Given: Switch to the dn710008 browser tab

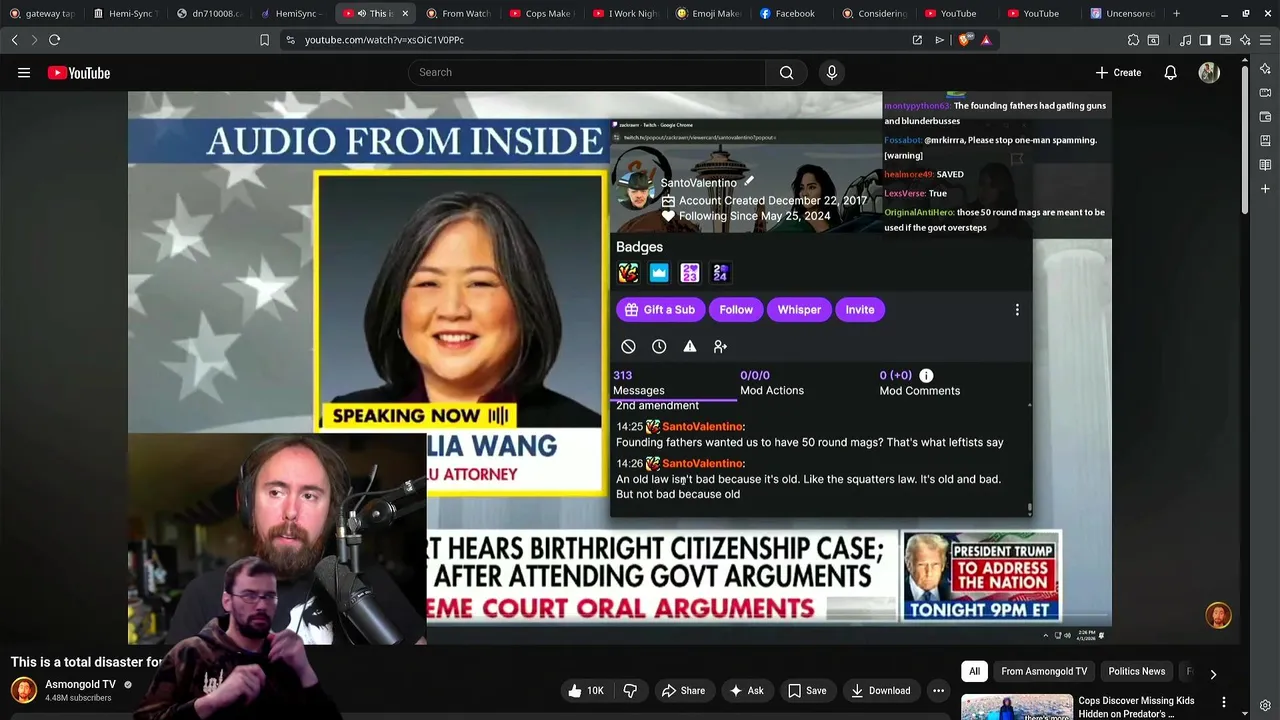Looking at the screenshot, I should (x=210, y=13).
